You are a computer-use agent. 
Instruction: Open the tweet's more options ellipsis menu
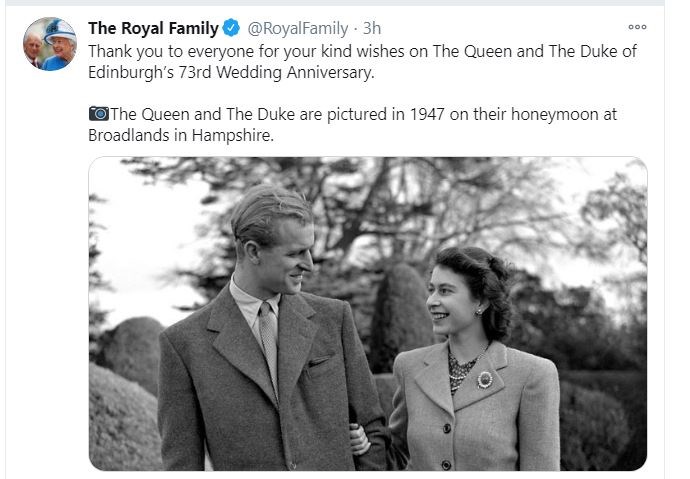[636, 27]
